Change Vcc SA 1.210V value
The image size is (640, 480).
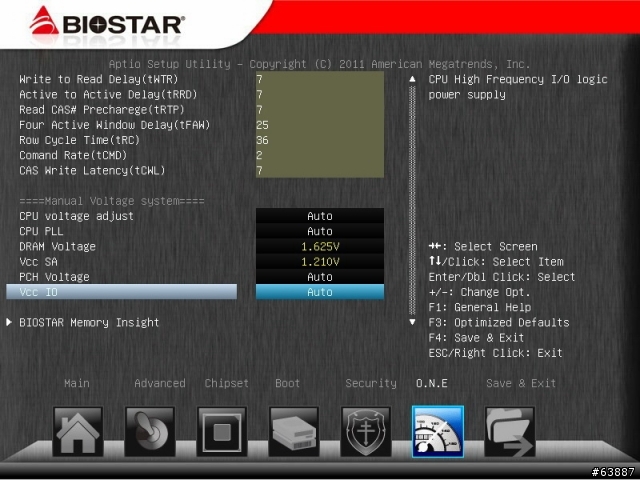click(320, 262)
